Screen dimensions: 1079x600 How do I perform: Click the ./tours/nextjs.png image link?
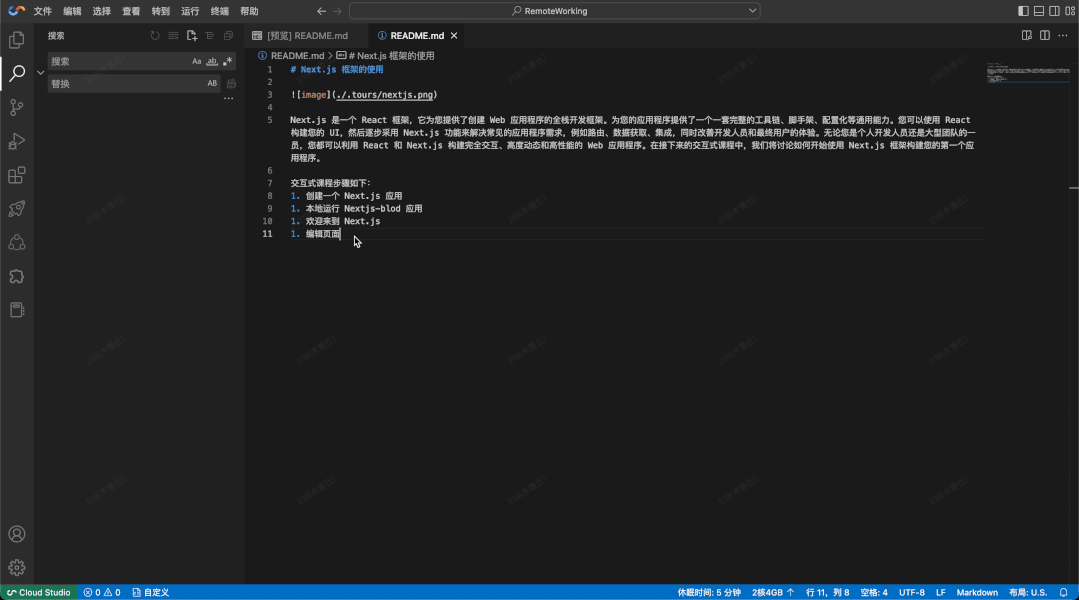pos(385,95)
